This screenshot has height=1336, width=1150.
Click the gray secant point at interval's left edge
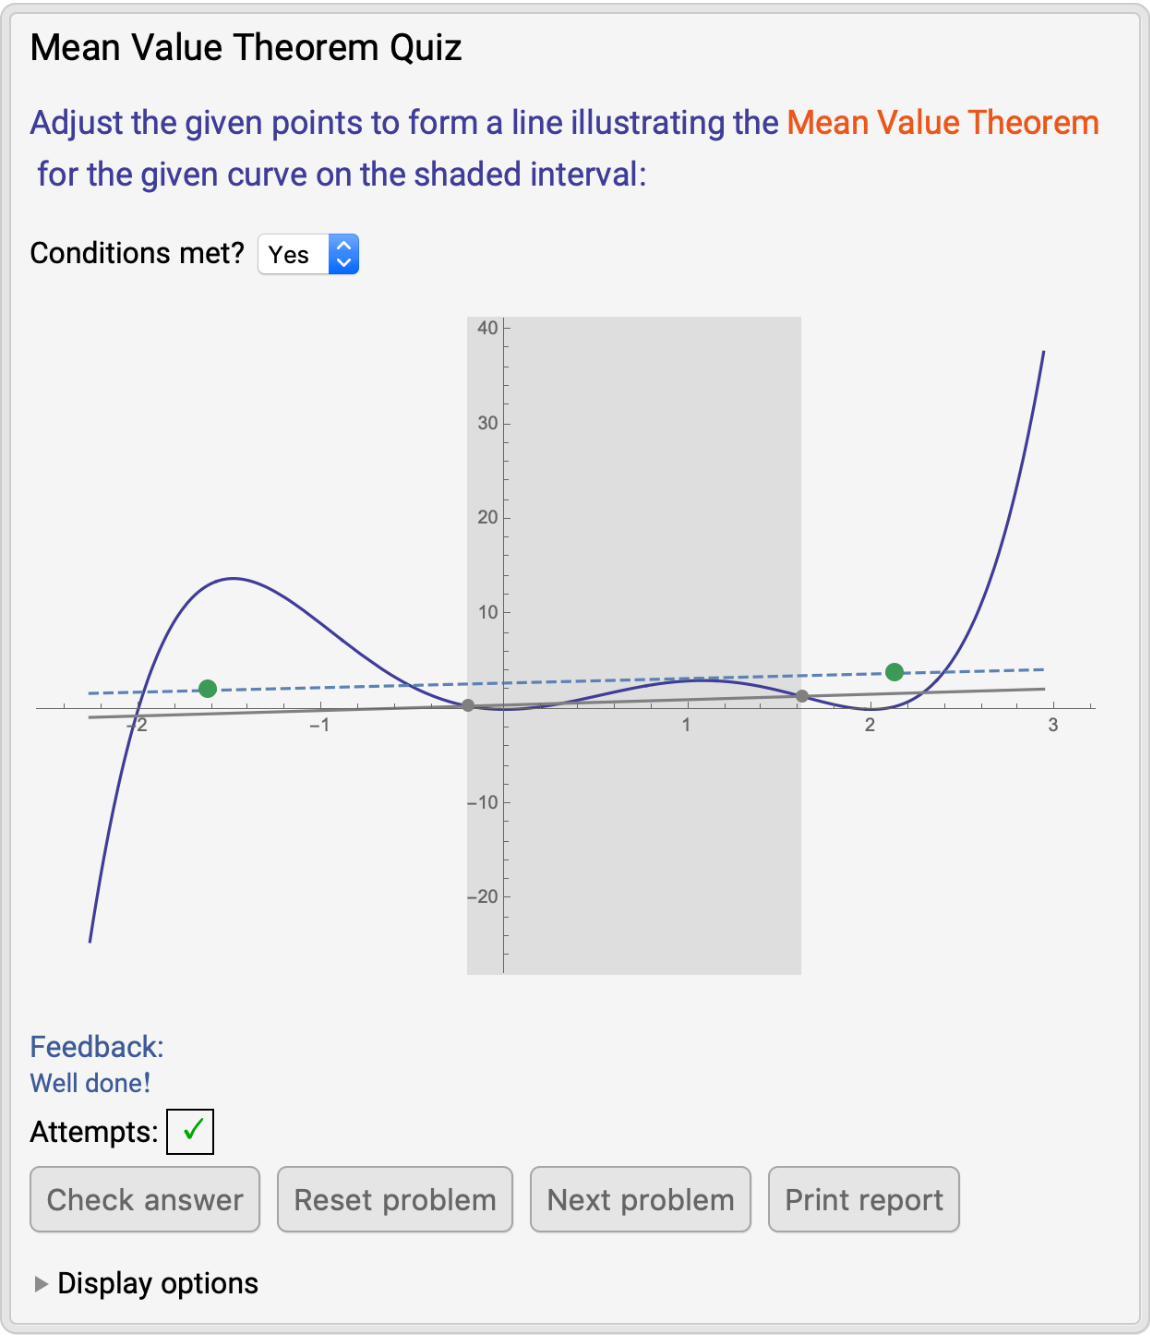(468, 705)
